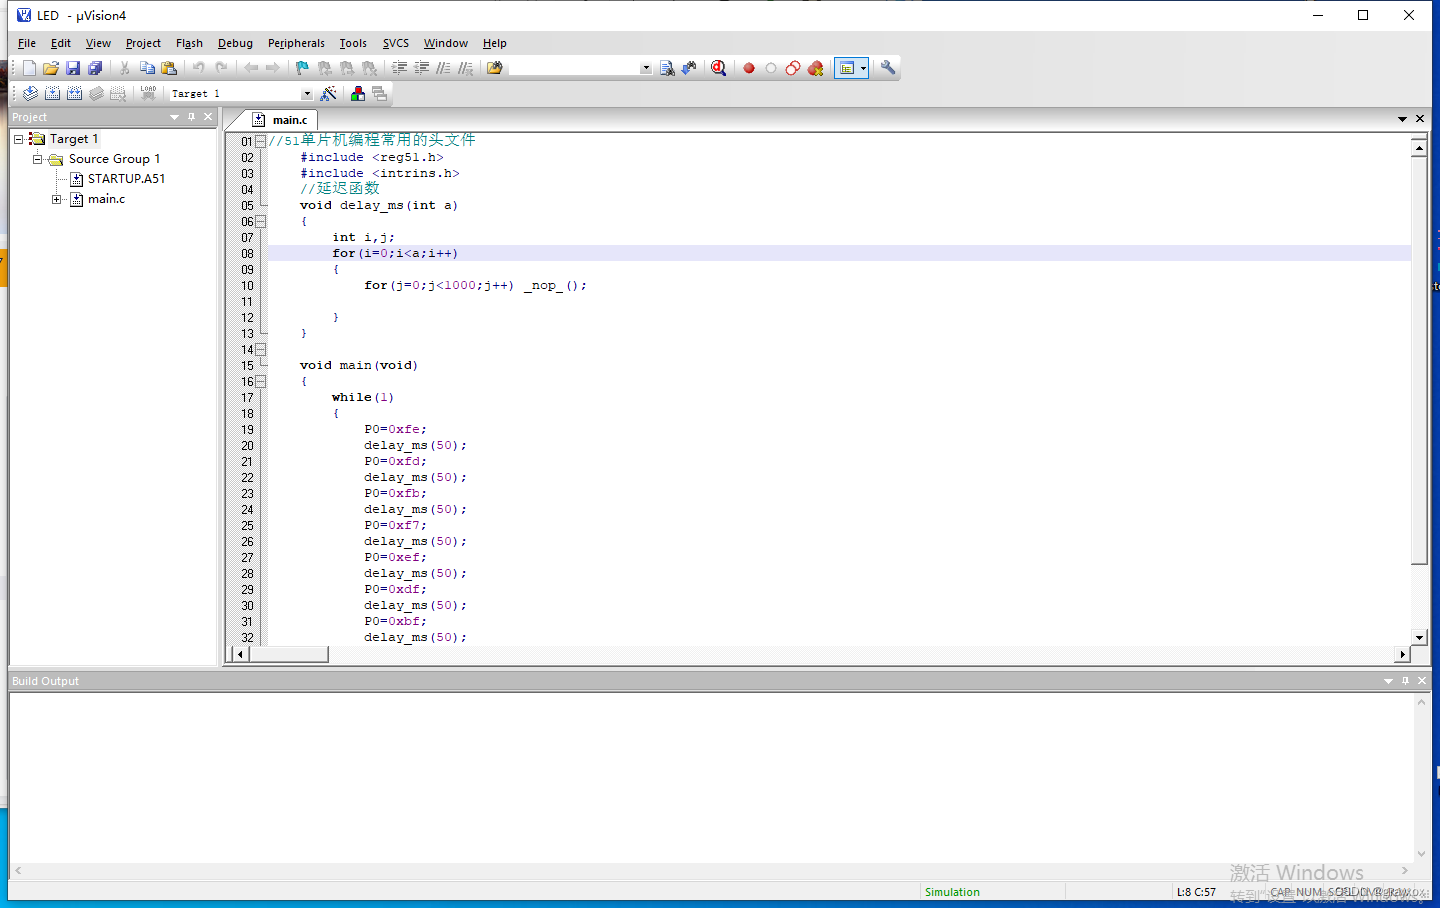Redo the last edit
Viewport: 1440px width, 908px height.
tap(221, 68)
